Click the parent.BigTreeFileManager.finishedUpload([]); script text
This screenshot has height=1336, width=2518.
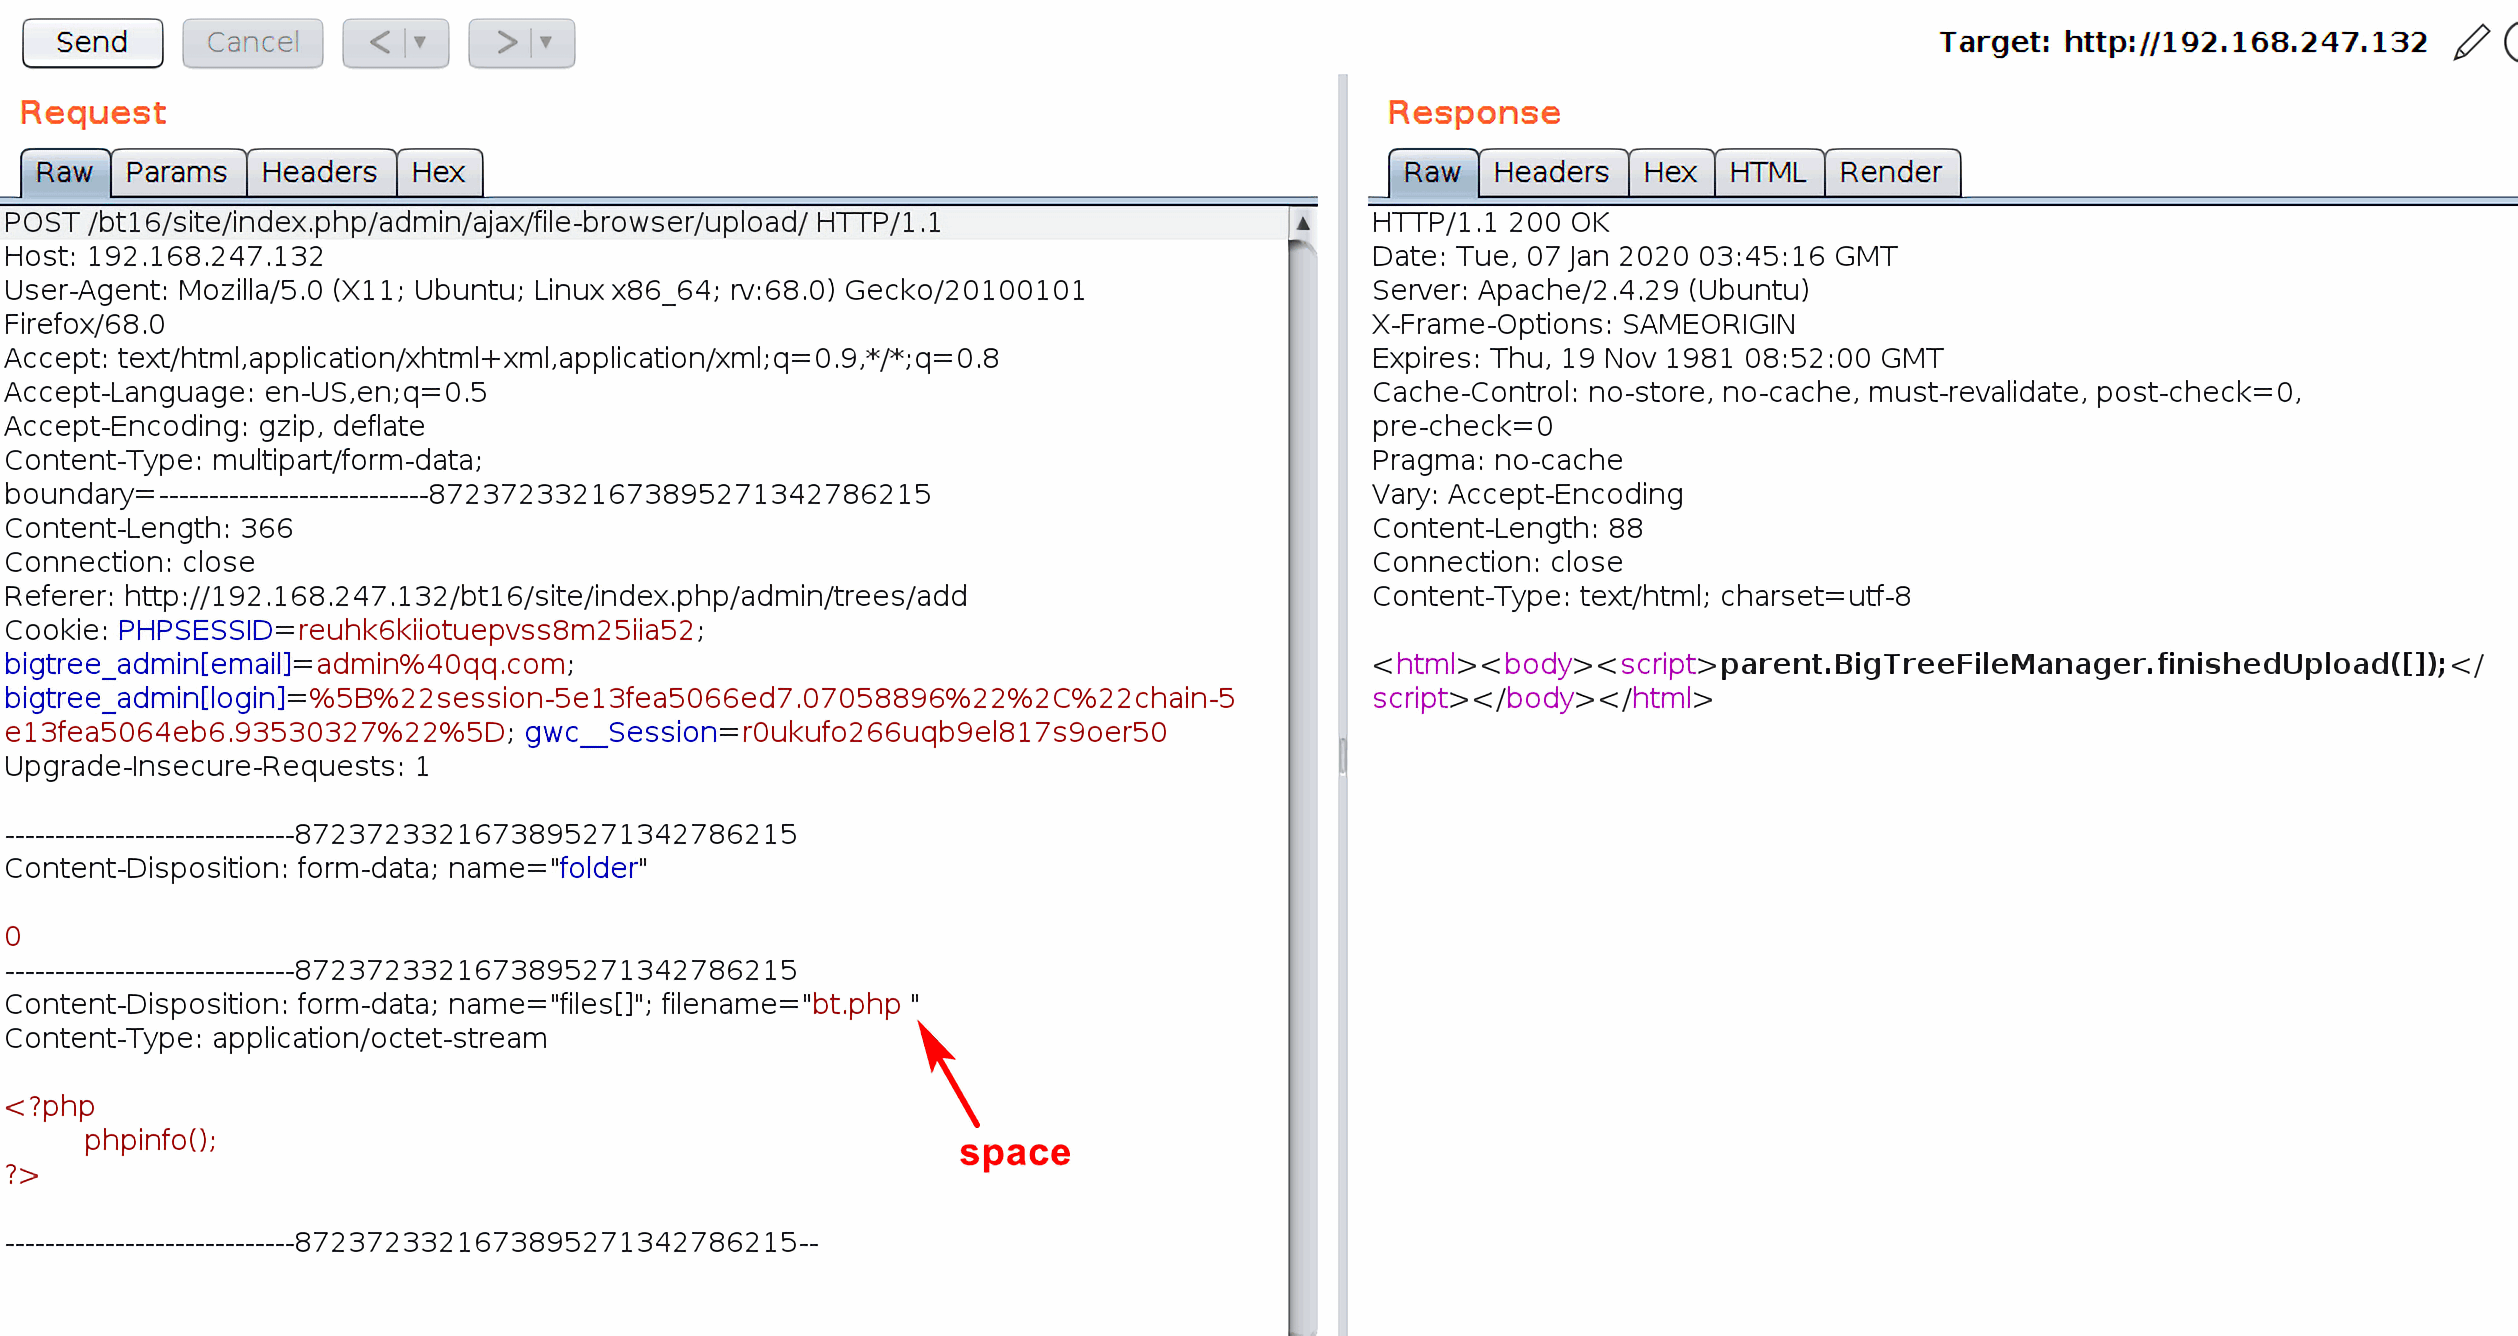coord(2083,664)
